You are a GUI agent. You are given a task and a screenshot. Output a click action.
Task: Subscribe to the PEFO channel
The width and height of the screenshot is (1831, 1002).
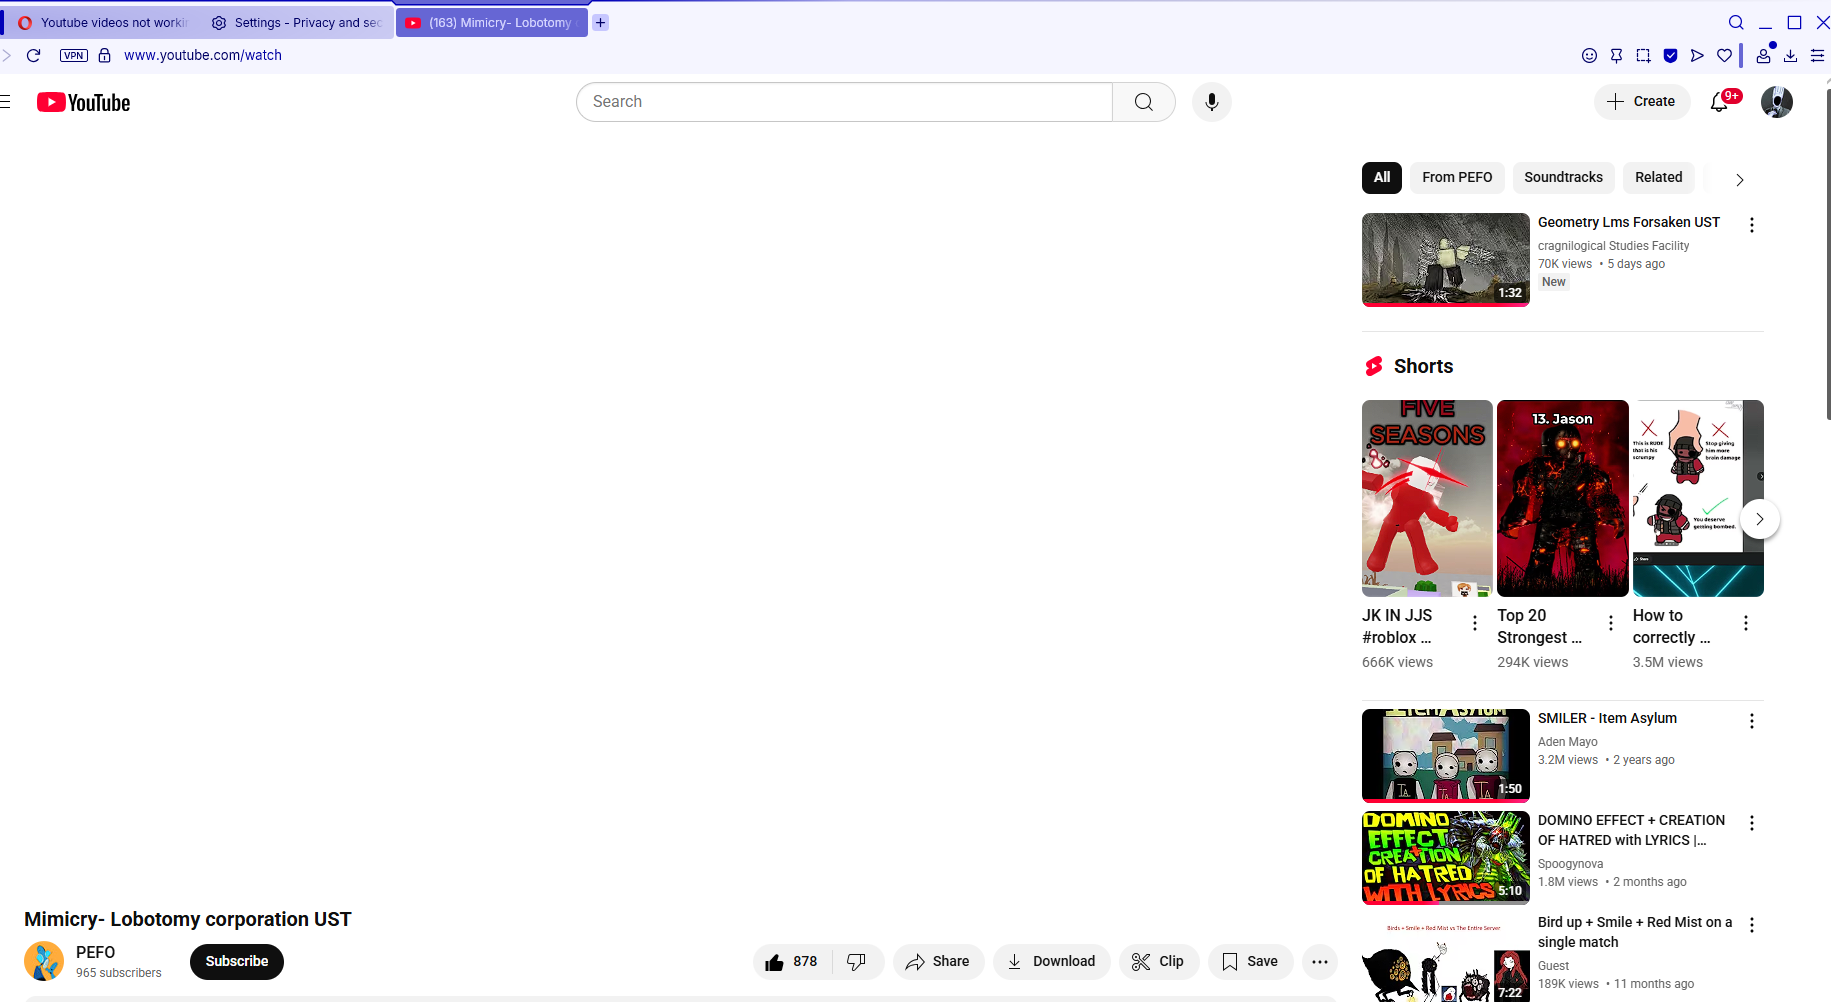(x=237, y=961)
